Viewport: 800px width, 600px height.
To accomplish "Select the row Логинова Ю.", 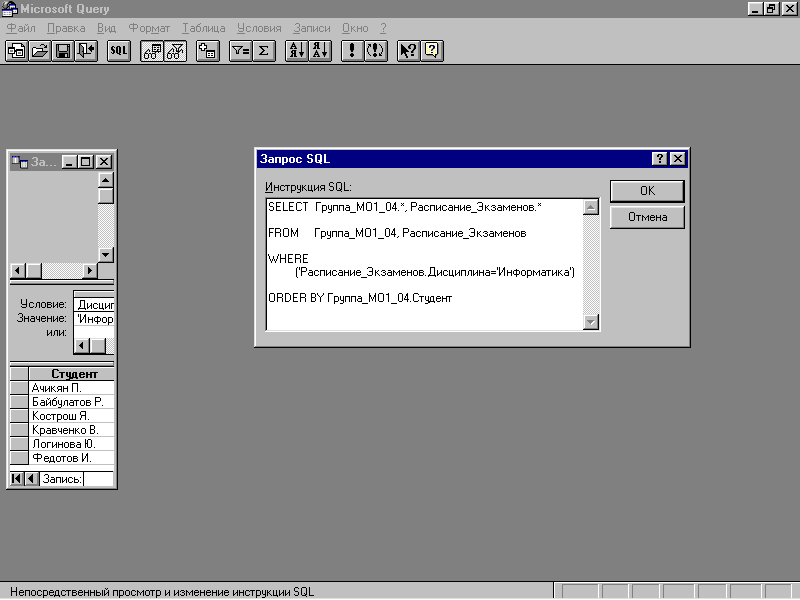I will click(x=71, y=444).
